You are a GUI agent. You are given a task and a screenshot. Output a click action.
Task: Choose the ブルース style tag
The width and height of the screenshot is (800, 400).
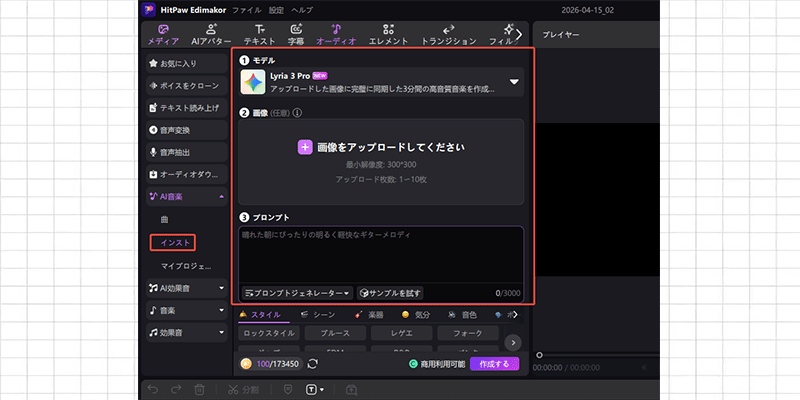[x=335, y=333]
